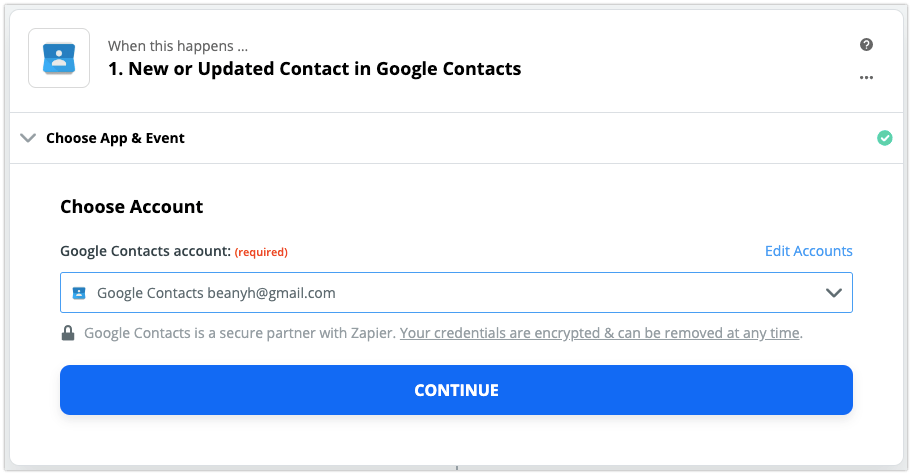Click the Google Contacts account field label
Viewport: 912px width, 475px height.
point(145,251)
